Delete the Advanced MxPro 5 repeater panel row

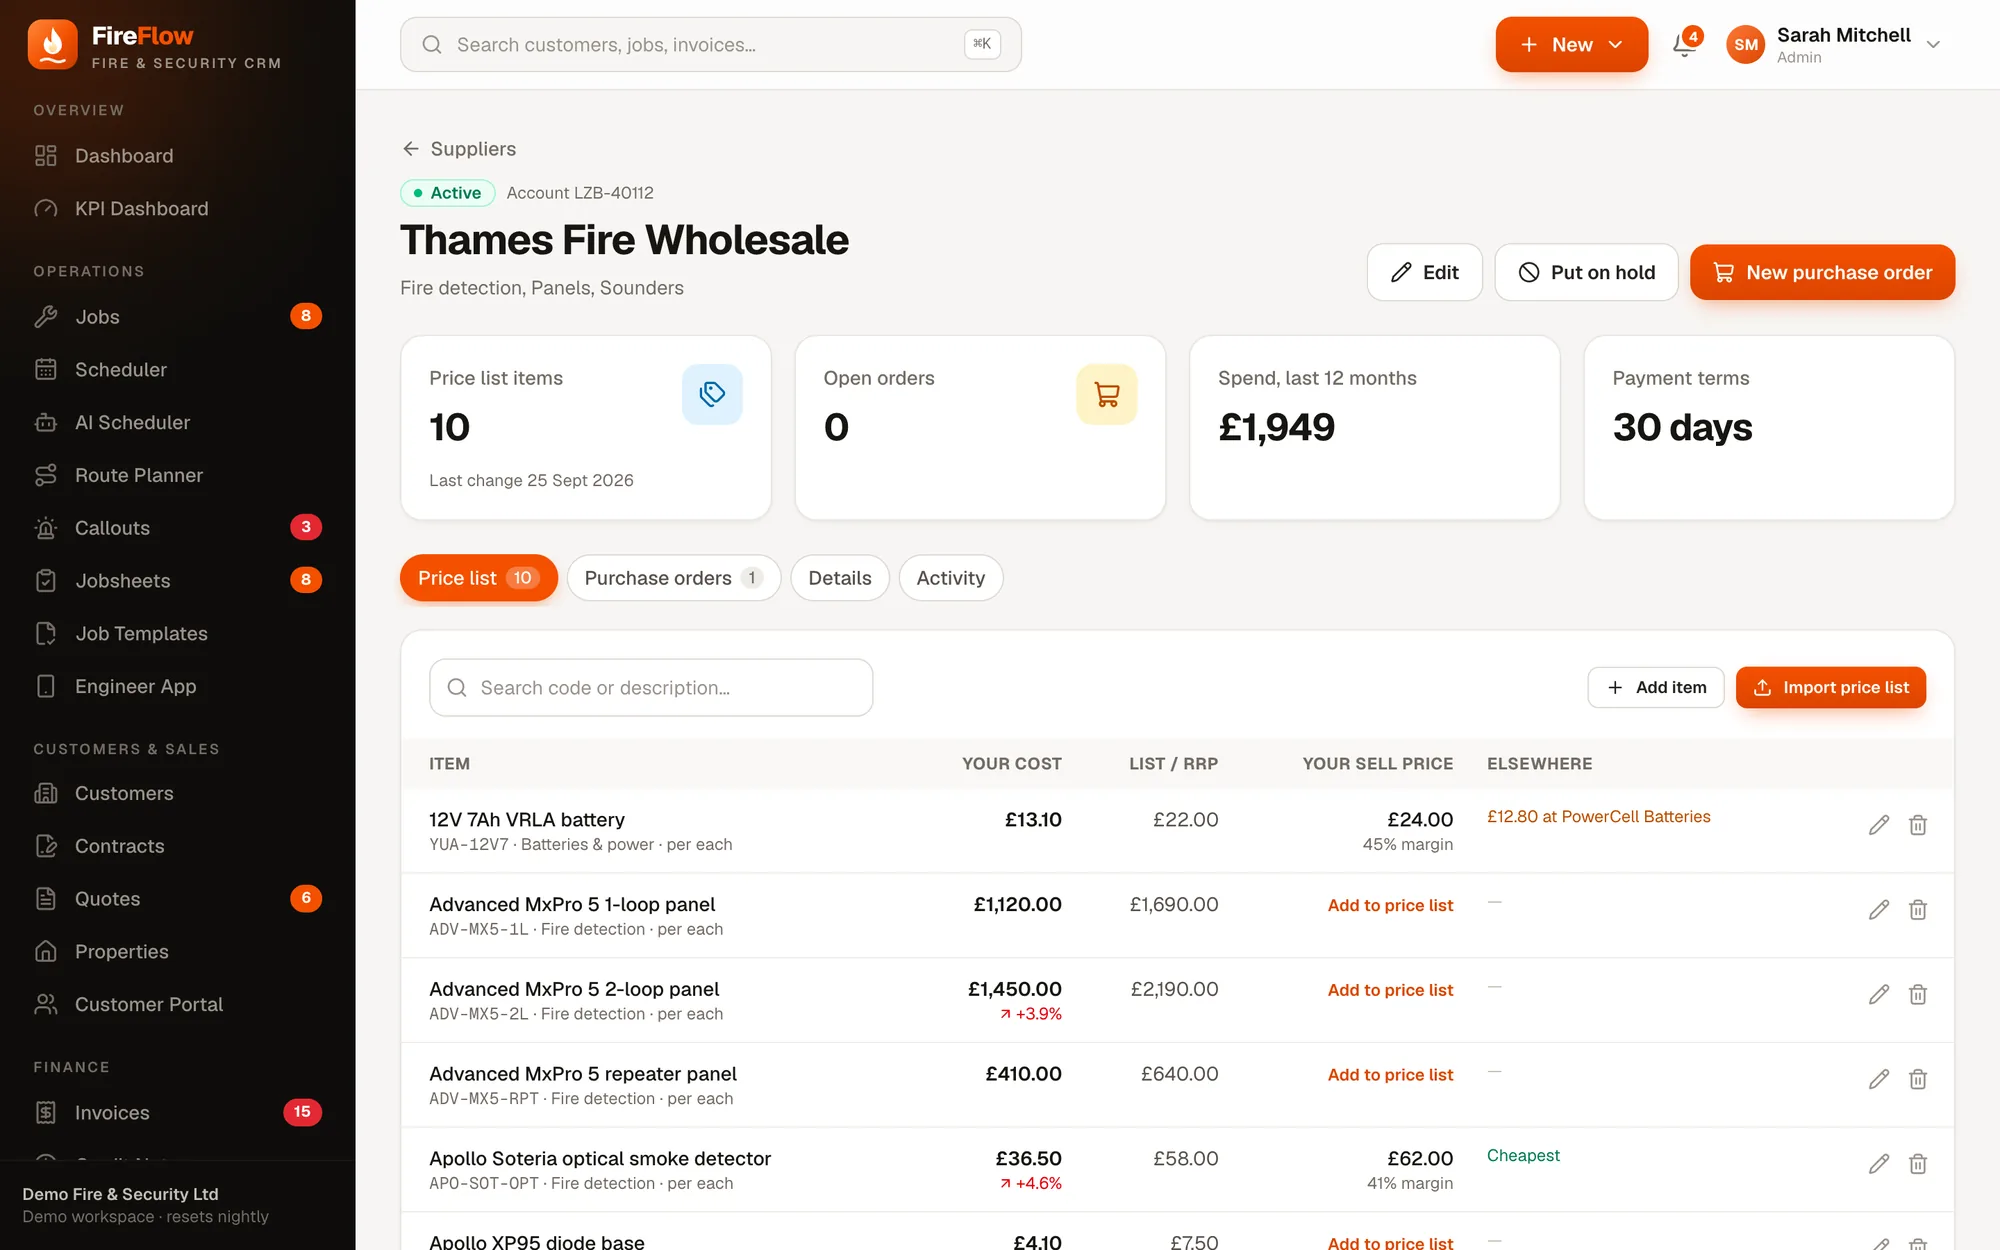pos(1918,1080)
